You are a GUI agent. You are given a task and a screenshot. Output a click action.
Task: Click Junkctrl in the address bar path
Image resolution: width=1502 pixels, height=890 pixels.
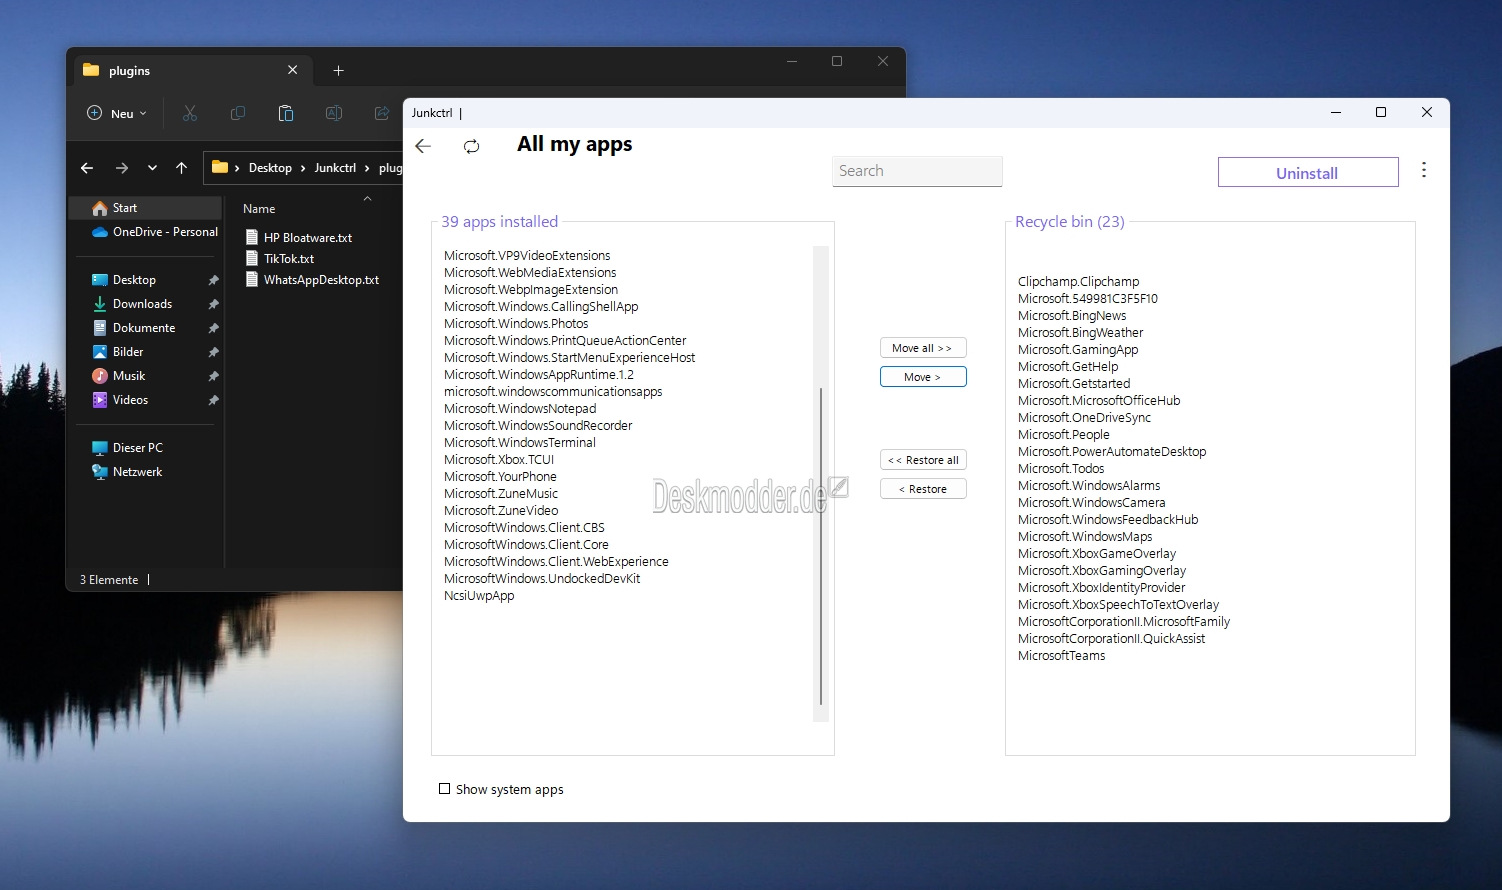tap(335, 168)
